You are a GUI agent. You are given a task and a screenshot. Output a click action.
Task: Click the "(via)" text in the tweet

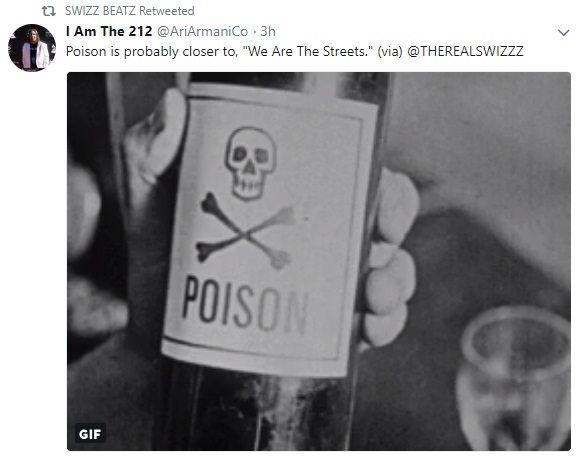(390, 51)
